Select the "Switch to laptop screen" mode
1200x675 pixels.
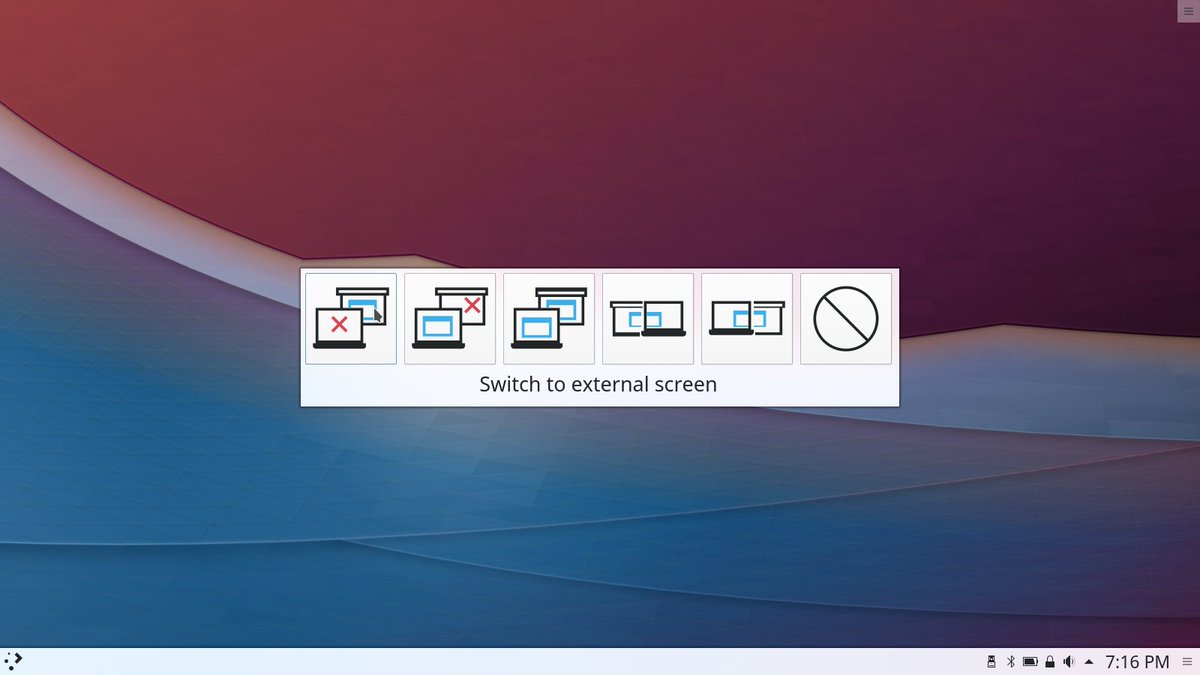(x=449, y=318)
